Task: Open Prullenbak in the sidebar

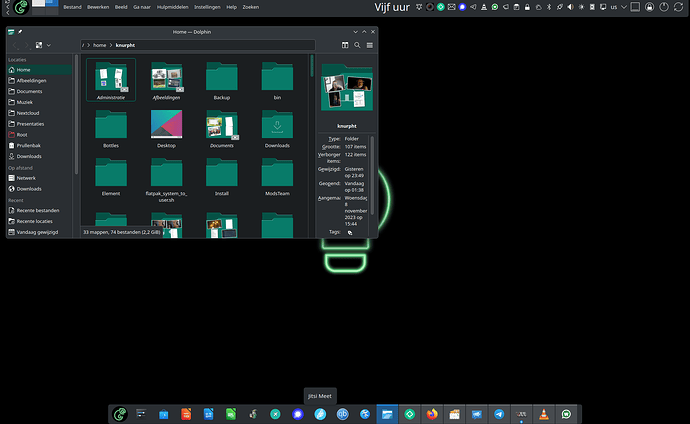Action: pos(39,146)
